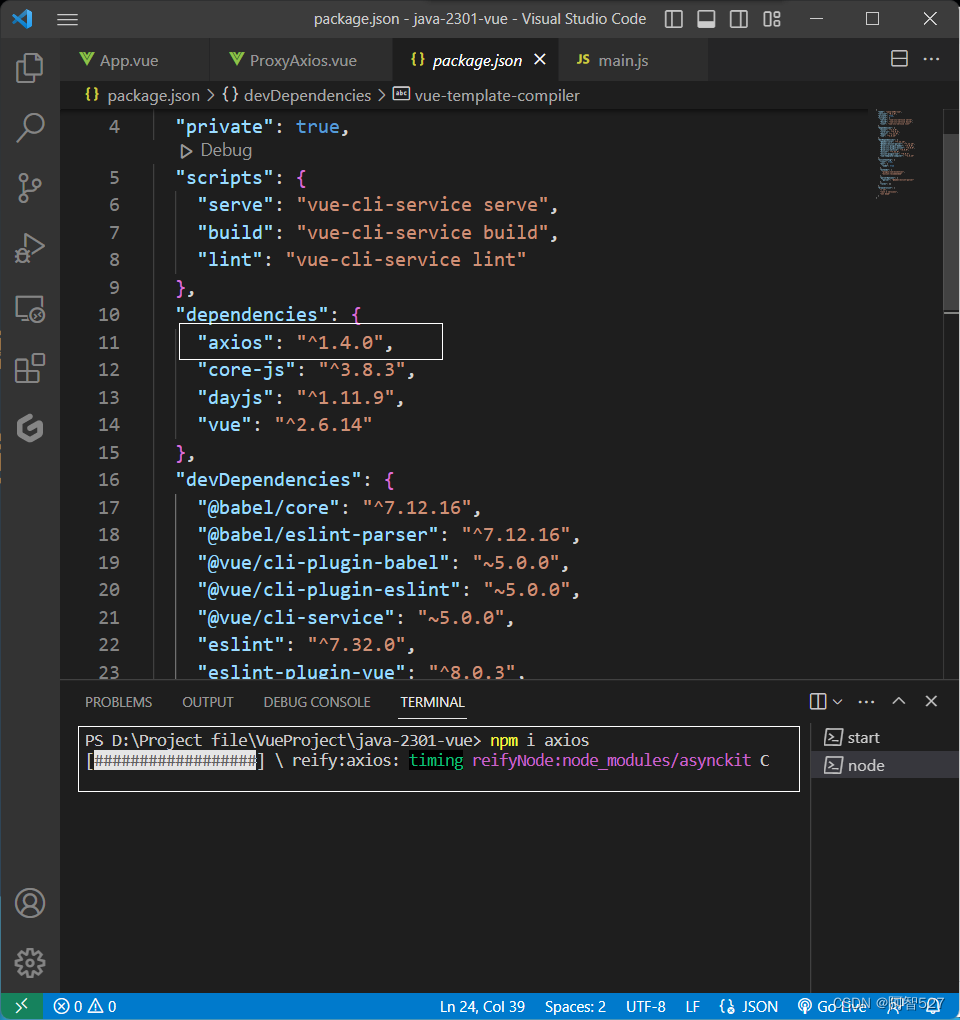The height and width of the screenshot is (1020, 960).
Task: Switch to the ProxyAxios.vue tab
Action: [302, 60]
